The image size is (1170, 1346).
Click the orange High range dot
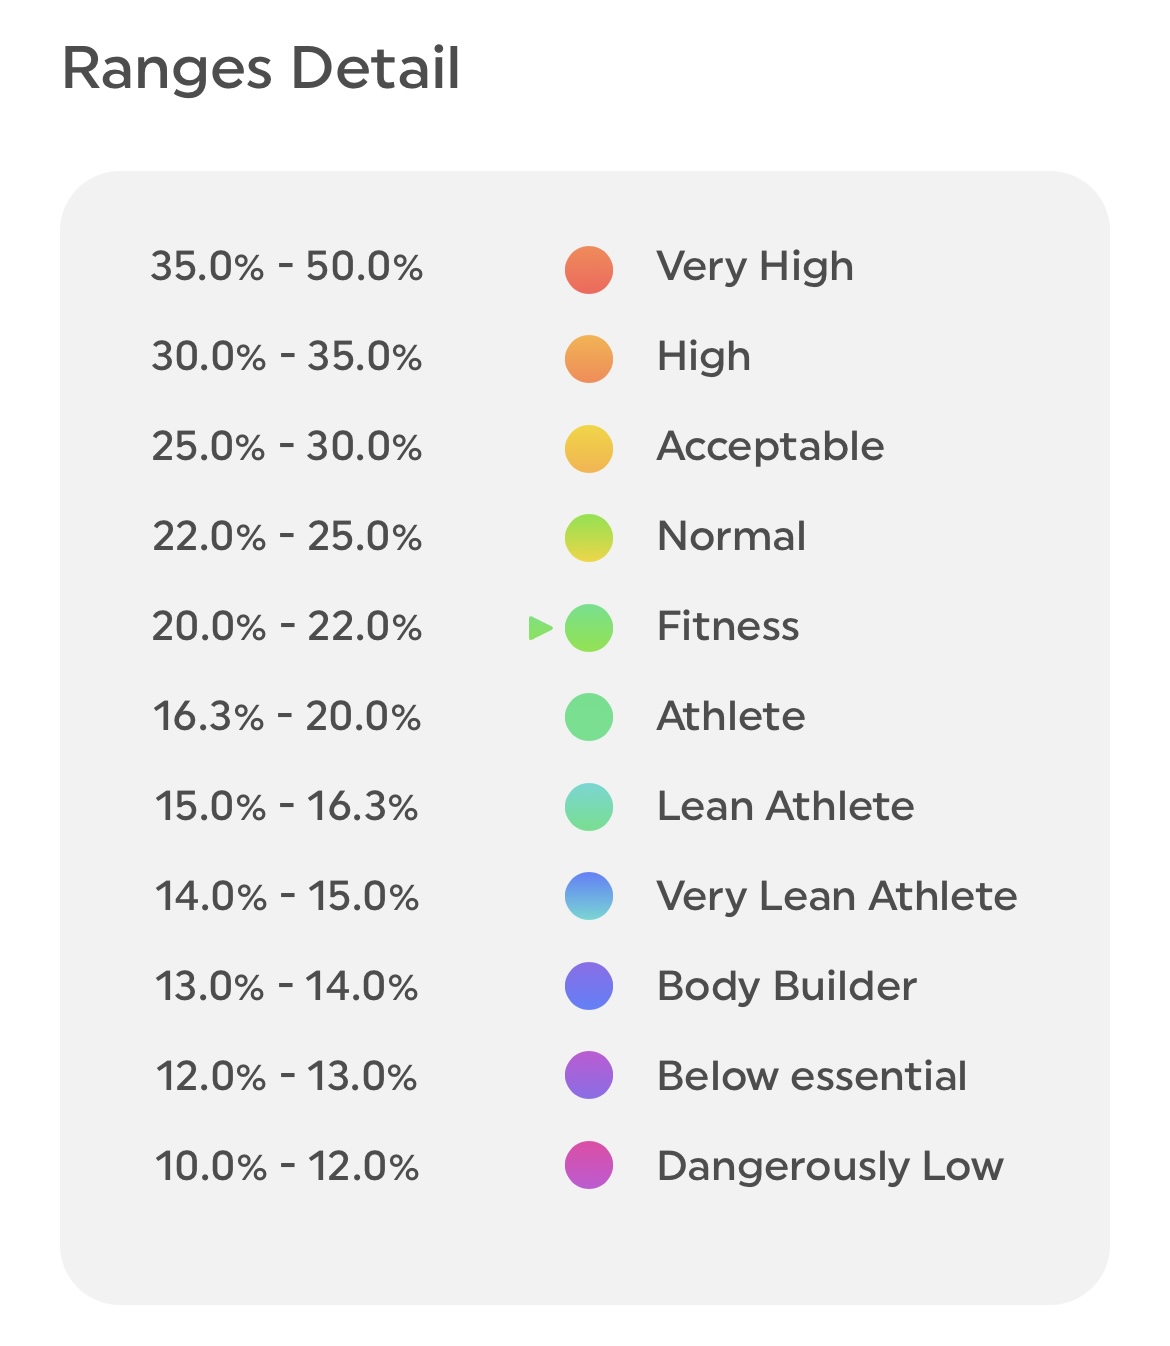click(589, 359)
